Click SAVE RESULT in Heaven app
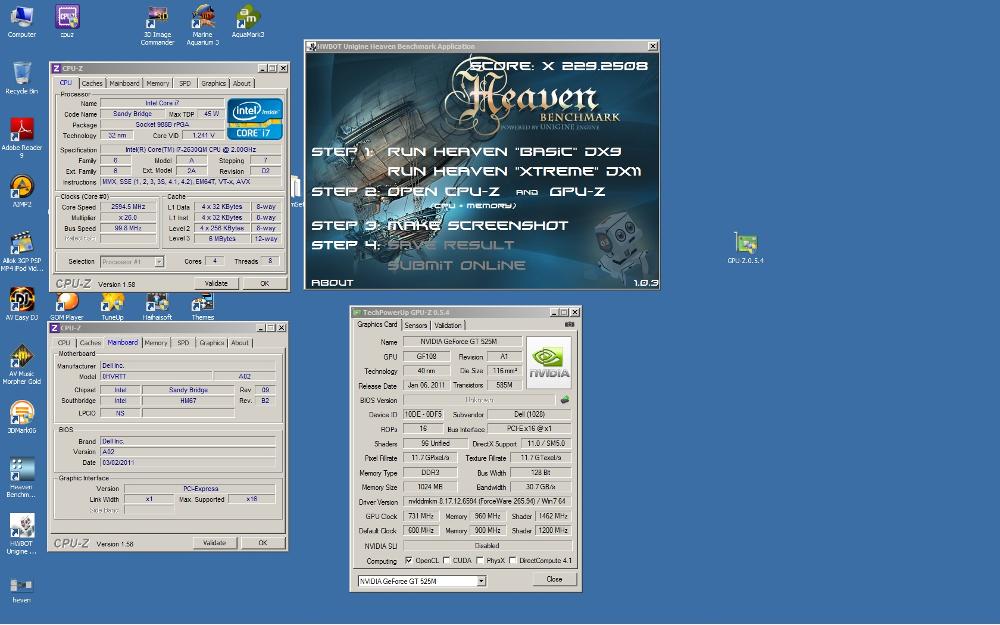The width and height of the screenshot is (1000, 625). click(x=451, y=245)
